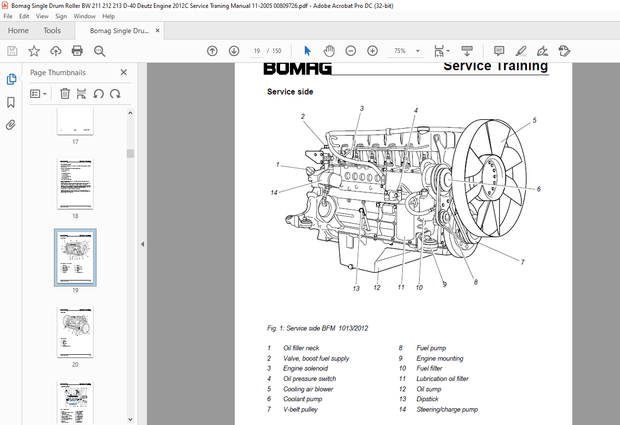Select the highlight text pen tool

(x=521, y=51)
